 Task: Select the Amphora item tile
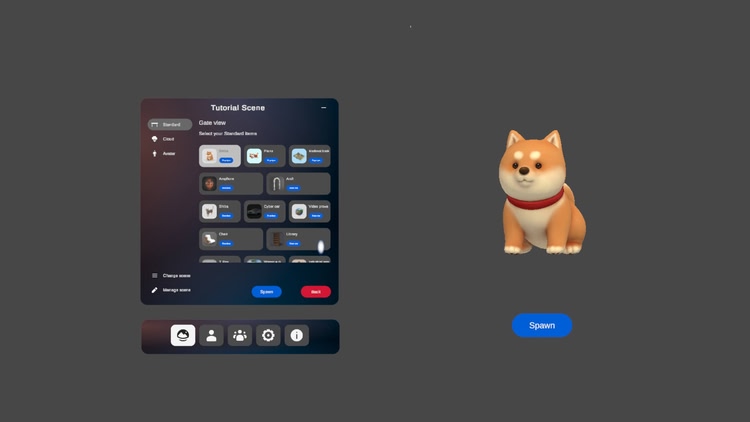pyautogui.click(x=231, y=184)
